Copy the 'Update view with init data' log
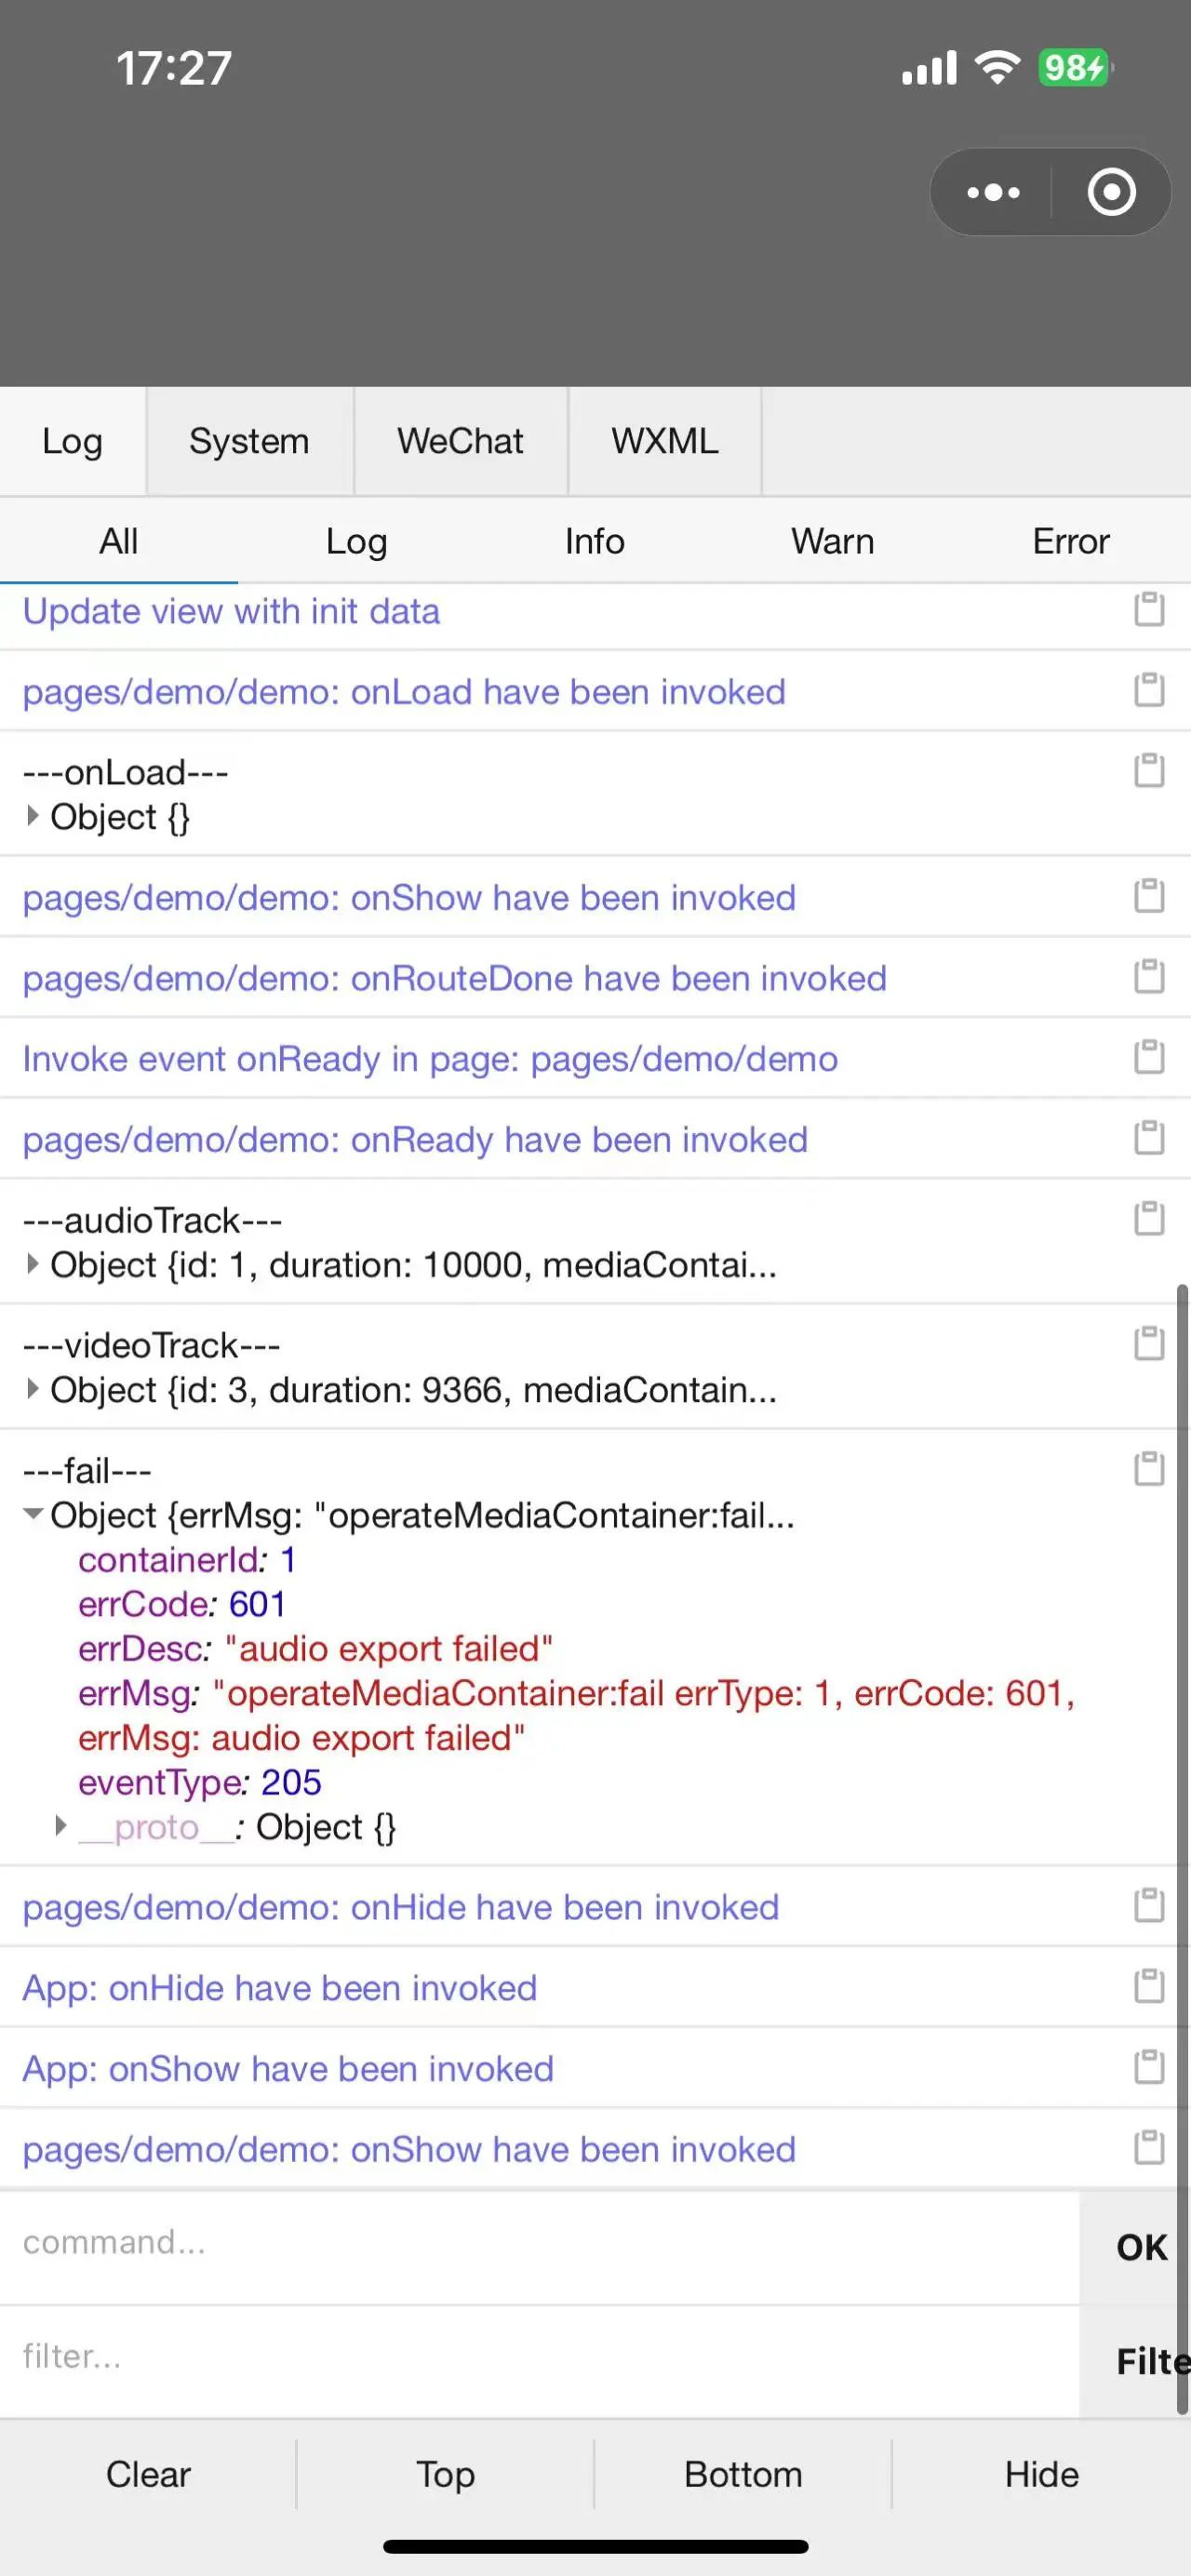Viewport: 1191px width, 2576px height. coord(1148,609)
